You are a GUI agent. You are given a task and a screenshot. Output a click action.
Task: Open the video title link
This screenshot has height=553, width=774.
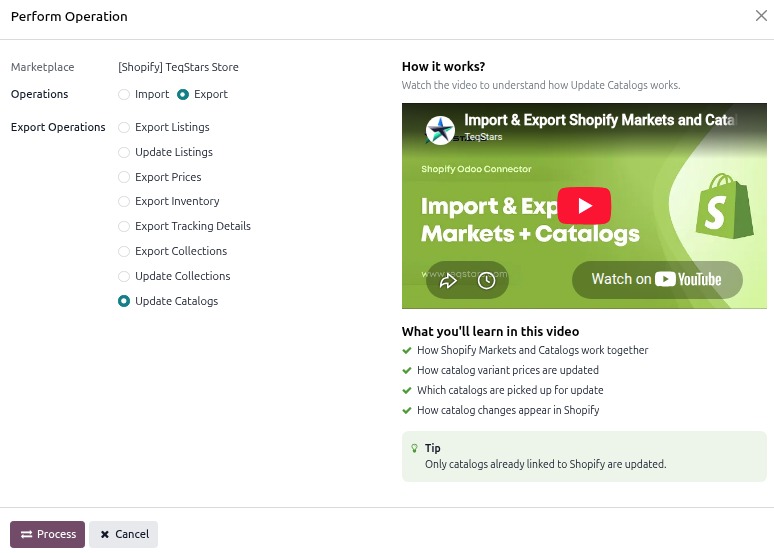600,120
